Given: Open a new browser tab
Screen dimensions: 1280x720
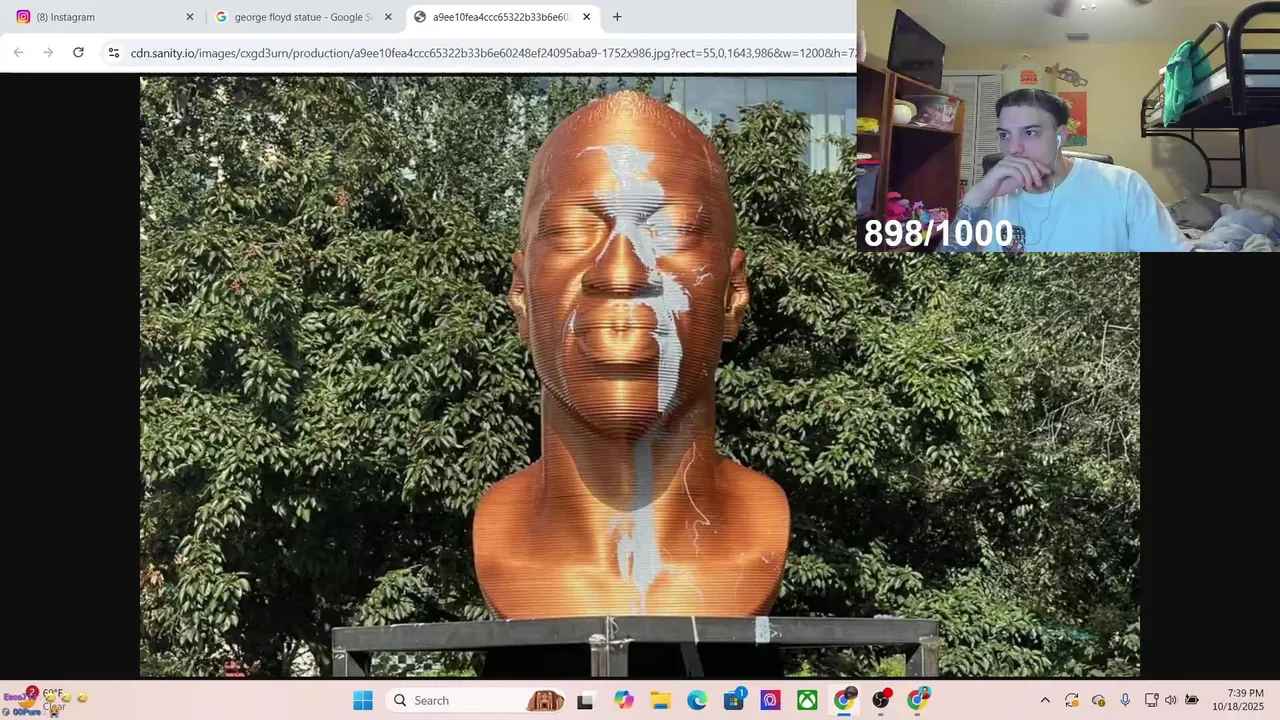Looking at the screenshot, I should coord(617,17).
